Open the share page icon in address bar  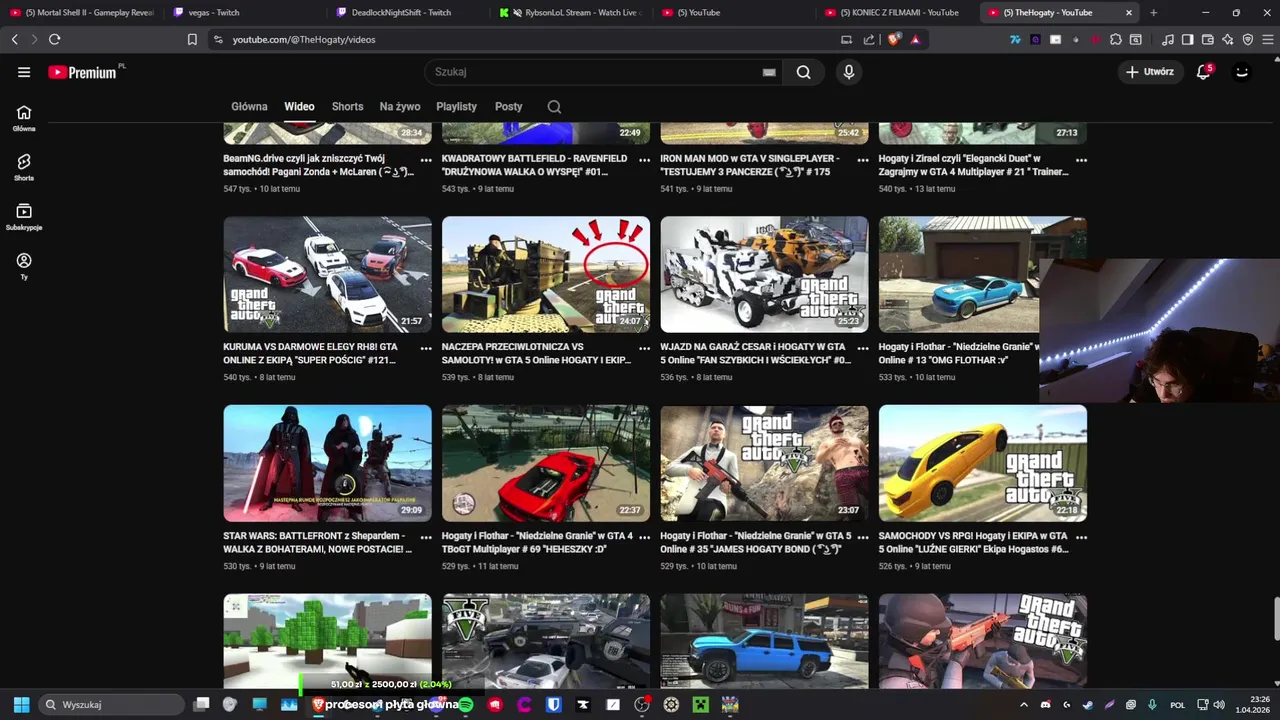coord(868,39)
